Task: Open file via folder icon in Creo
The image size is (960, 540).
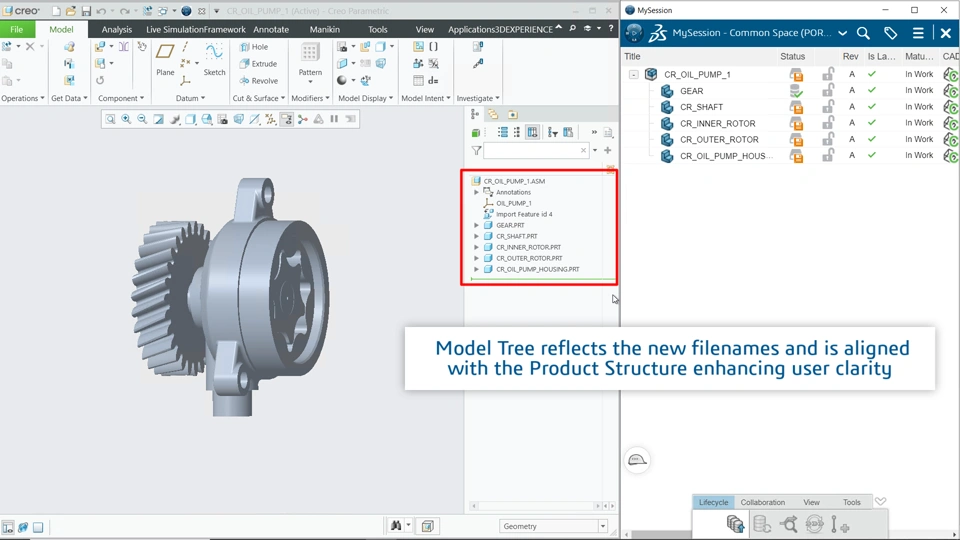Action: click(x=71, y=11)
